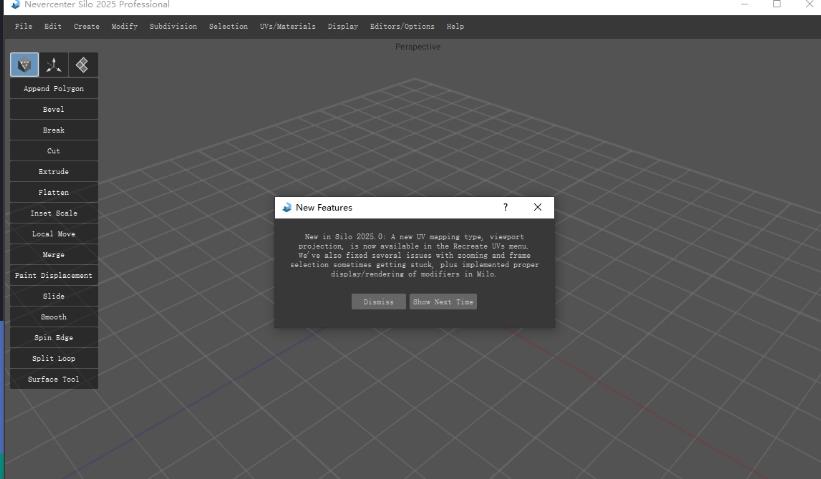Select the polygon tools cube icon tab
Screen dimensions: 821x479
24,65
